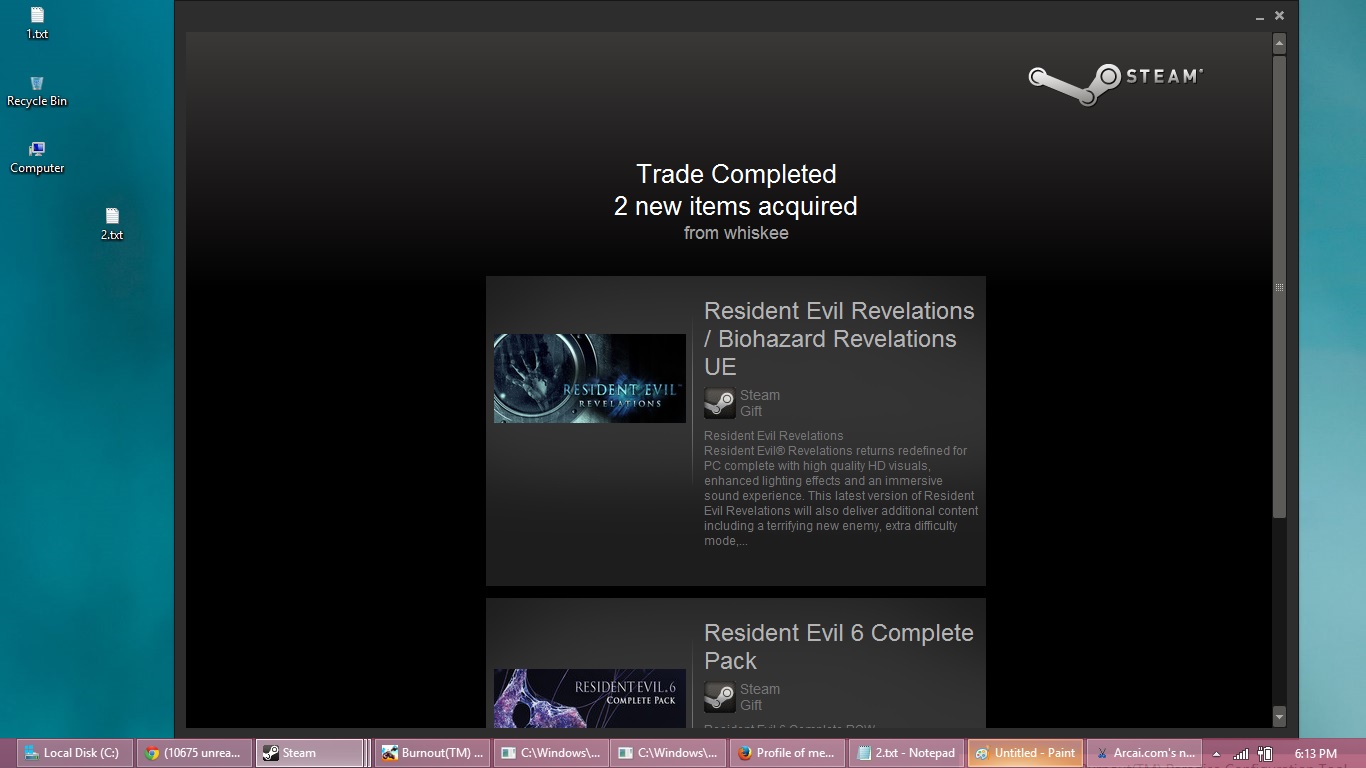Click the network signal tray icon
The height and width of the screenshot is (768, 1366).
point(1241,754)
